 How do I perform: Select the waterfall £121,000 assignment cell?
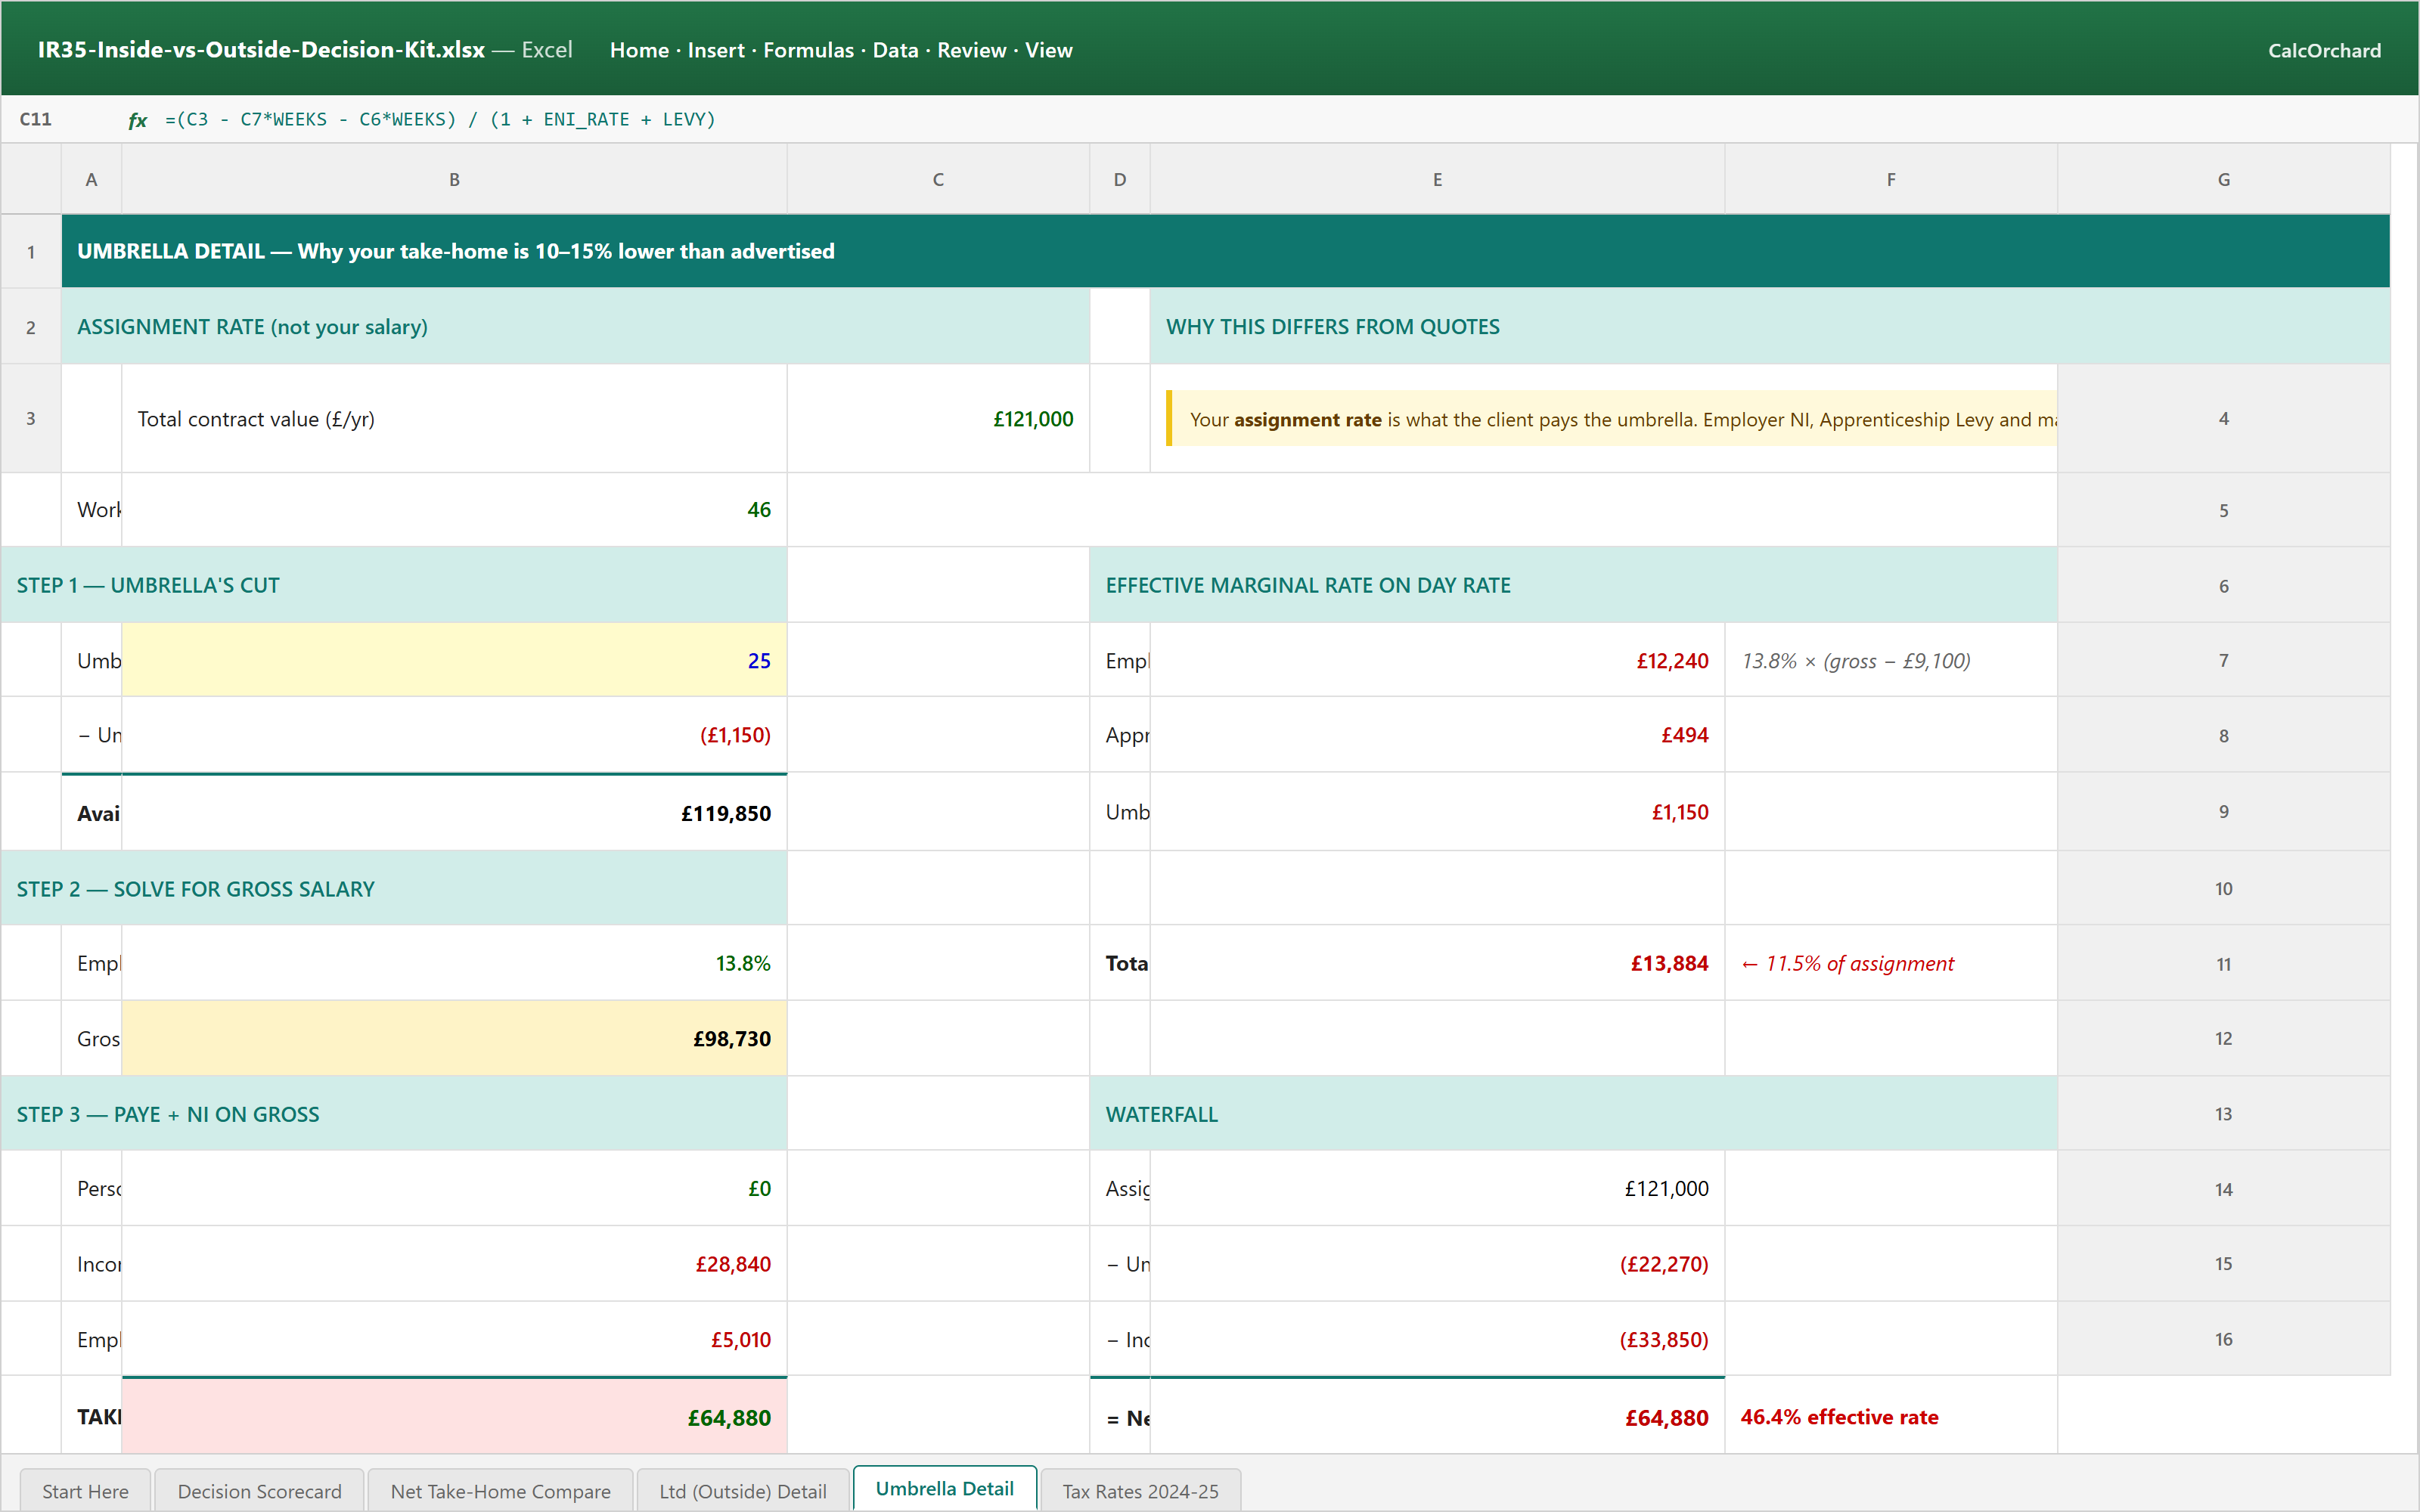(x=1437, y=1188)
